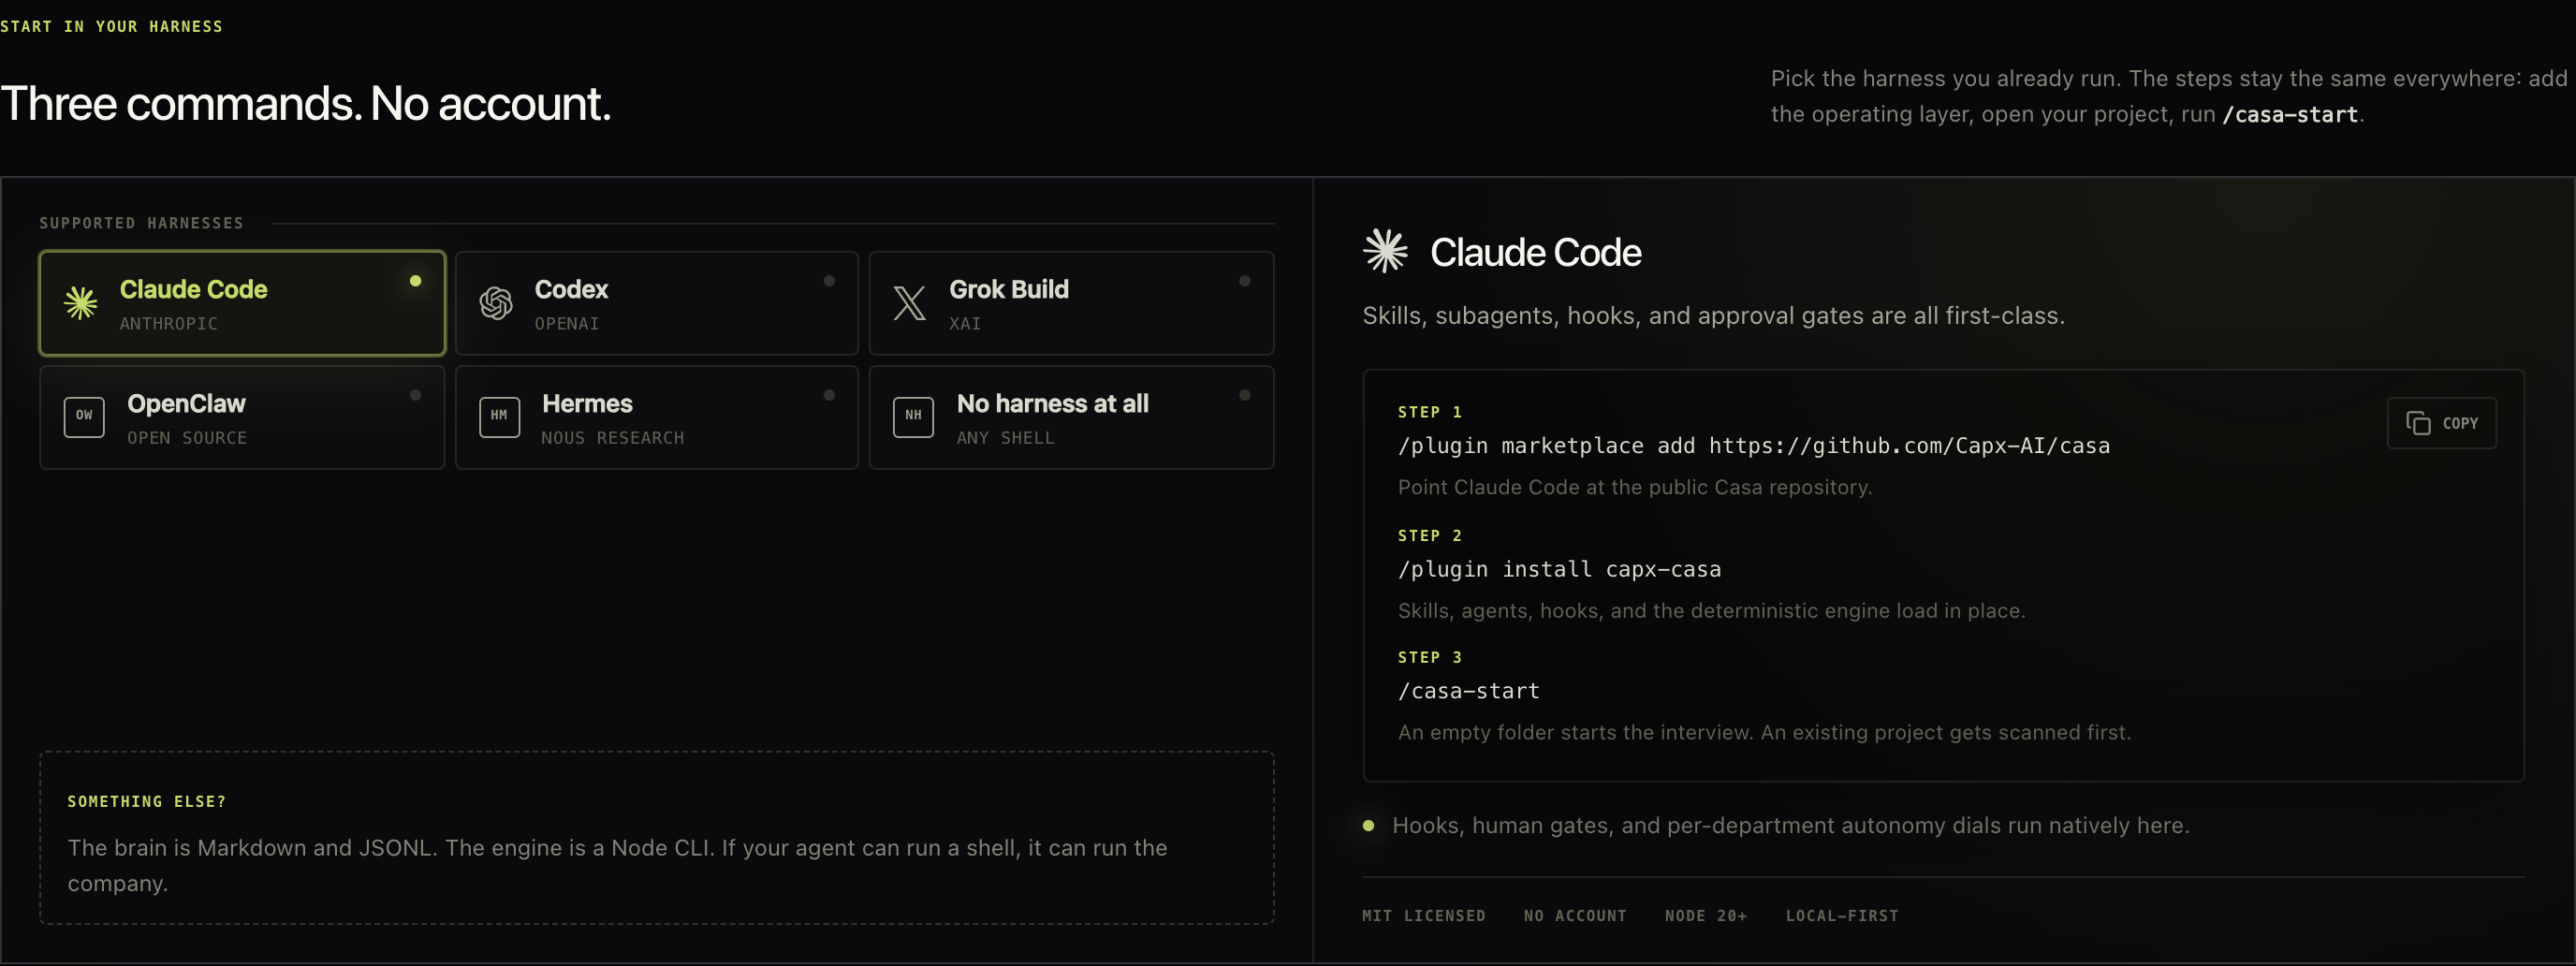The height and width of the screenshot is (966, 2576).
Task: Click the status dot on OpenClaw card
Action: tap(415, 395)
